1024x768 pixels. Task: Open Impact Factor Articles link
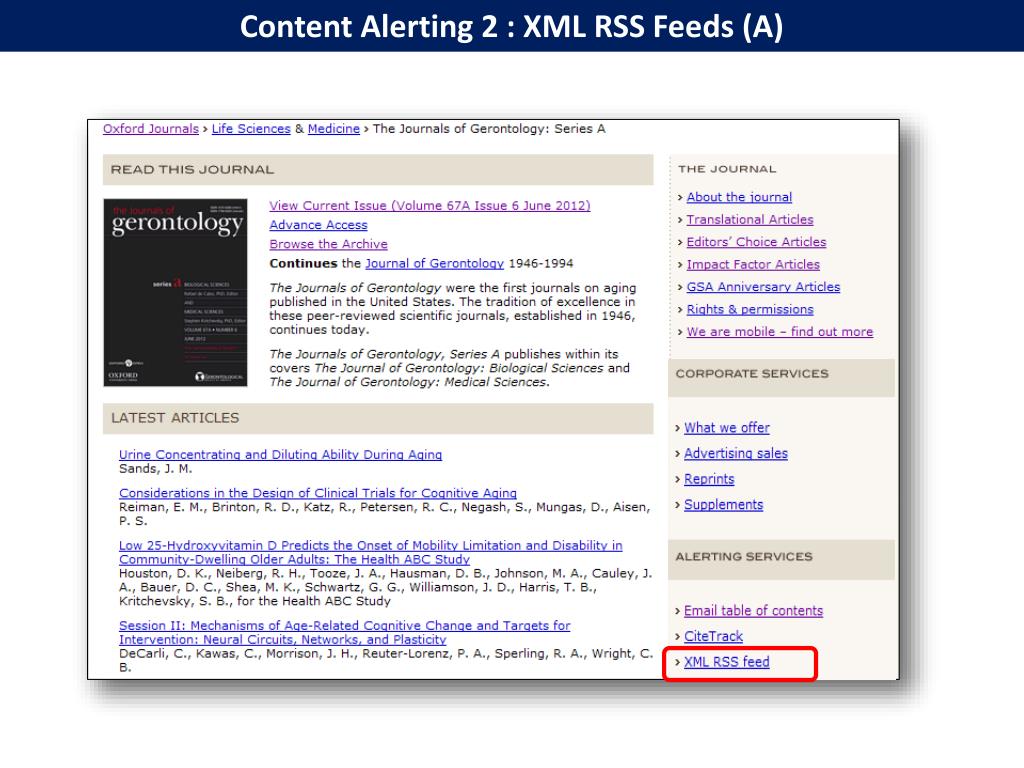[x=753, y=264]
